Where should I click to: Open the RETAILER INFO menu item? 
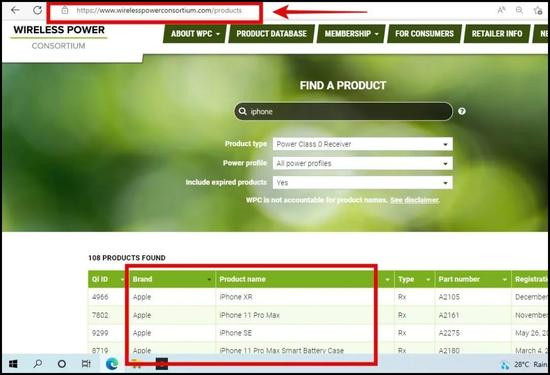[497, 34]
